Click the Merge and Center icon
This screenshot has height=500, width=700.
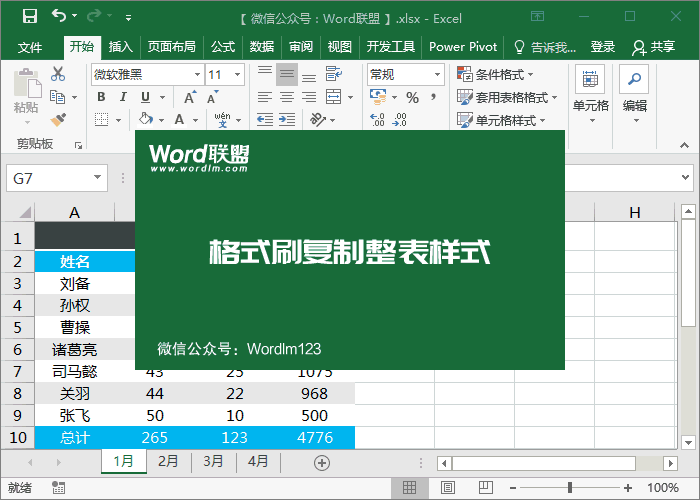click(x=334, y=96)
